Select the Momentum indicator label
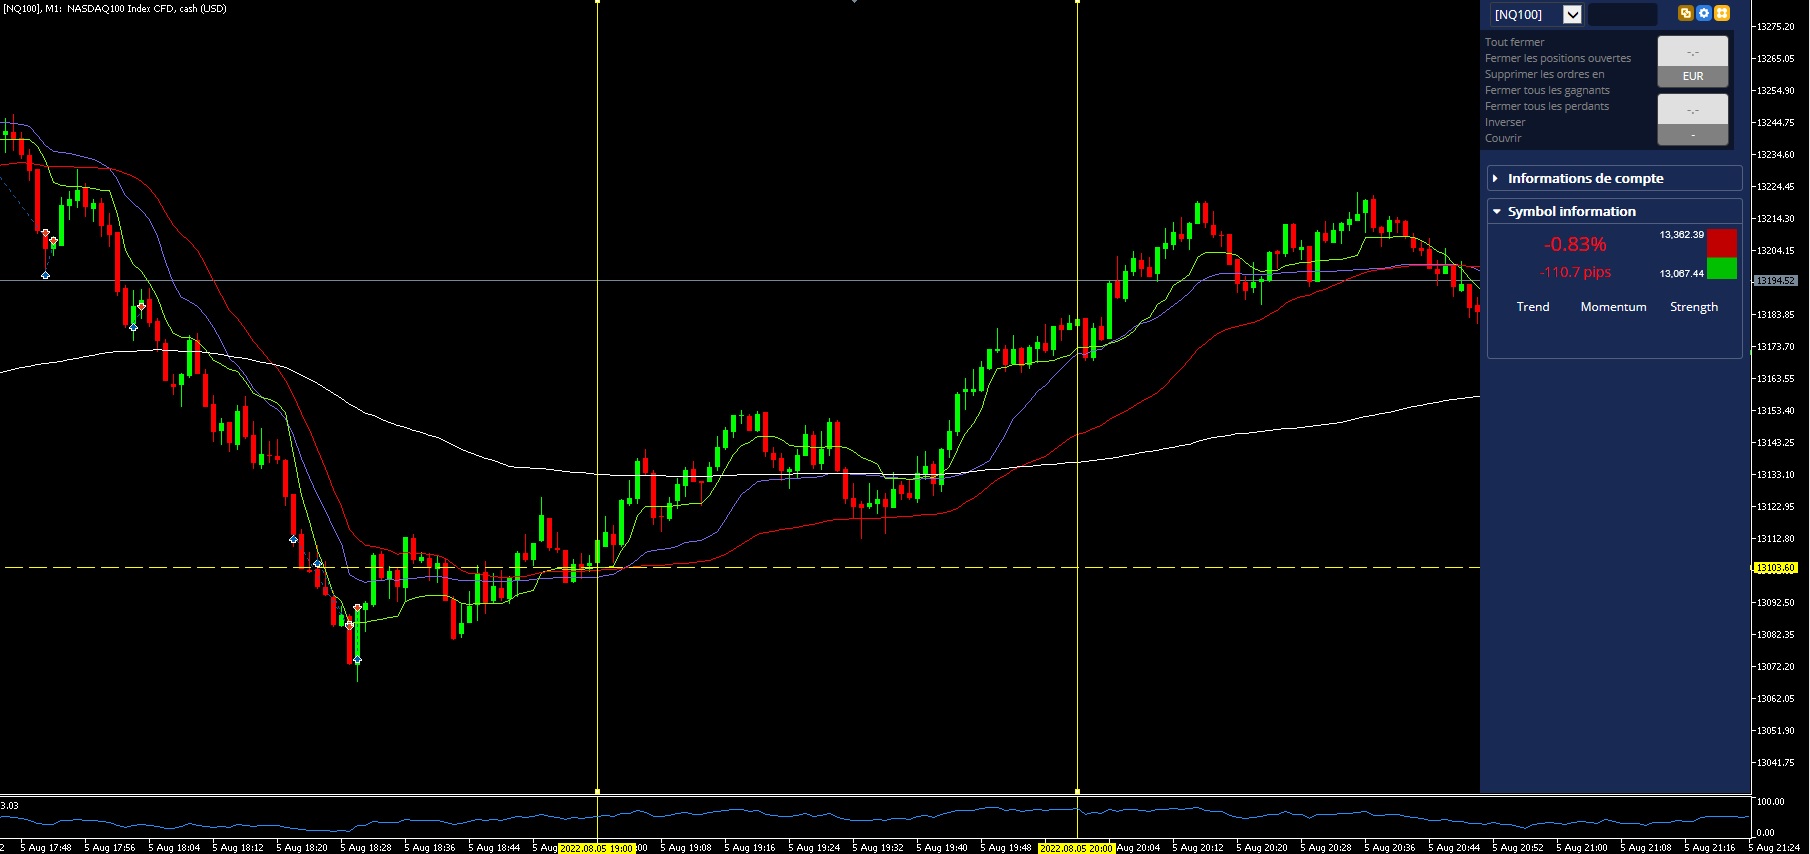Screen dimensions: 1810x854 [1613, 307]
